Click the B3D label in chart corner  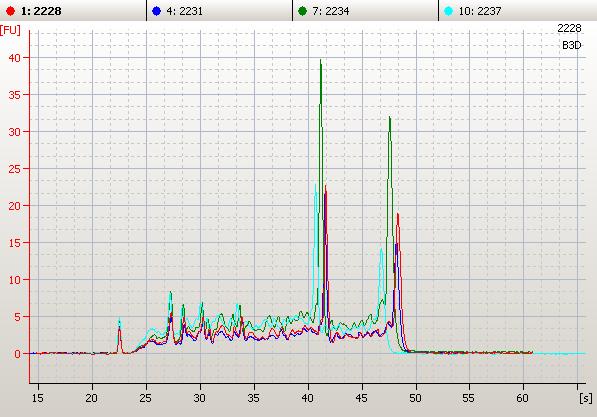[571, 45]
